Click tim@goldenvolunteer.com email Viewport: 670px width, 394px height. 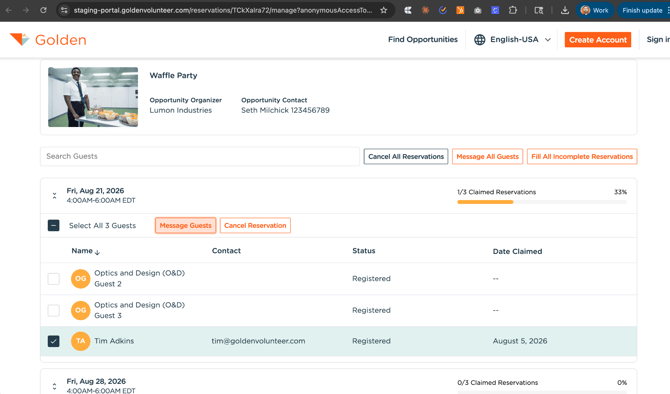tap(258, 341)
